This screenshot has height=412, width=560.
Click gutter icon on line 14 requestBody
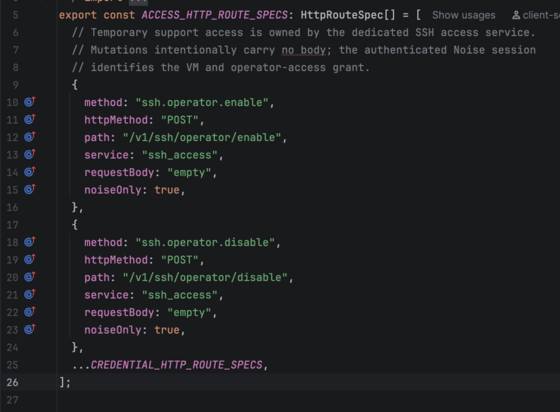point(30,172)
